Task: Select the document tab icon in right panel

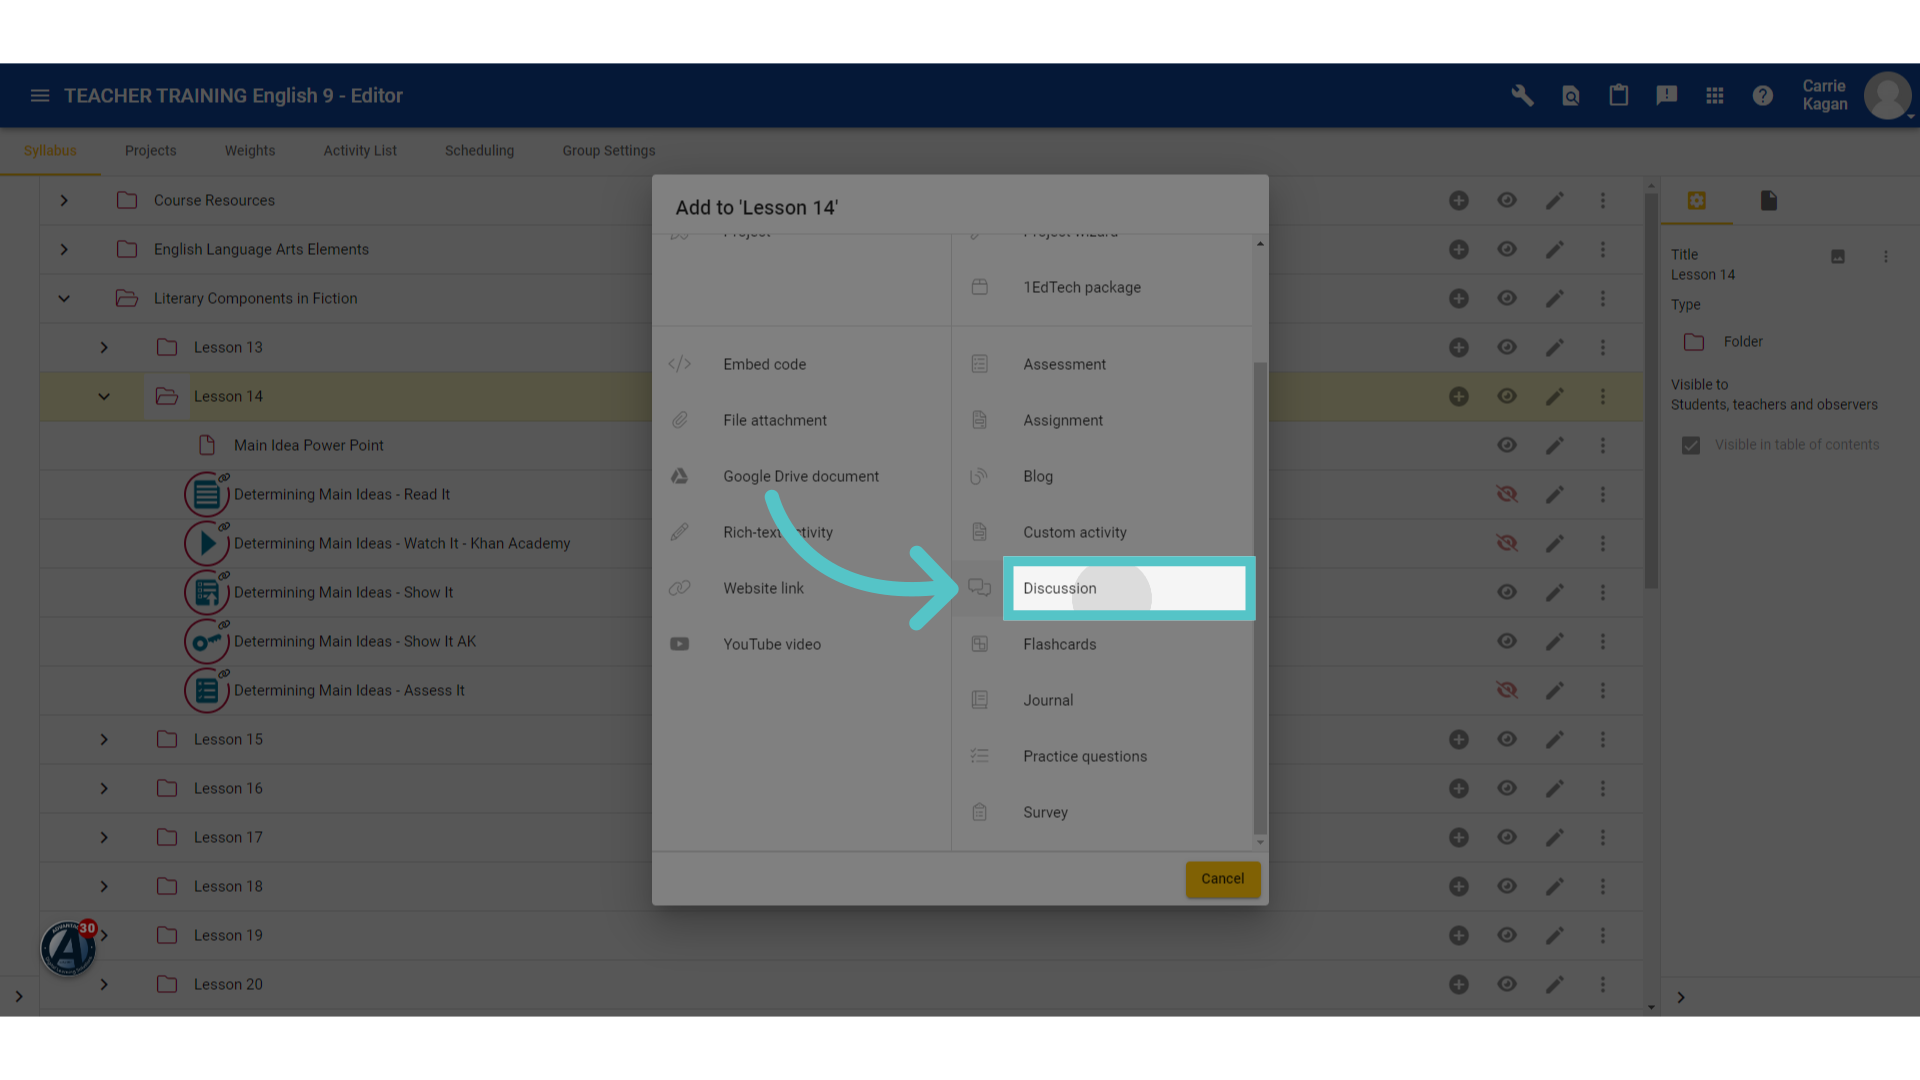Action: (x=1768, y=200)
